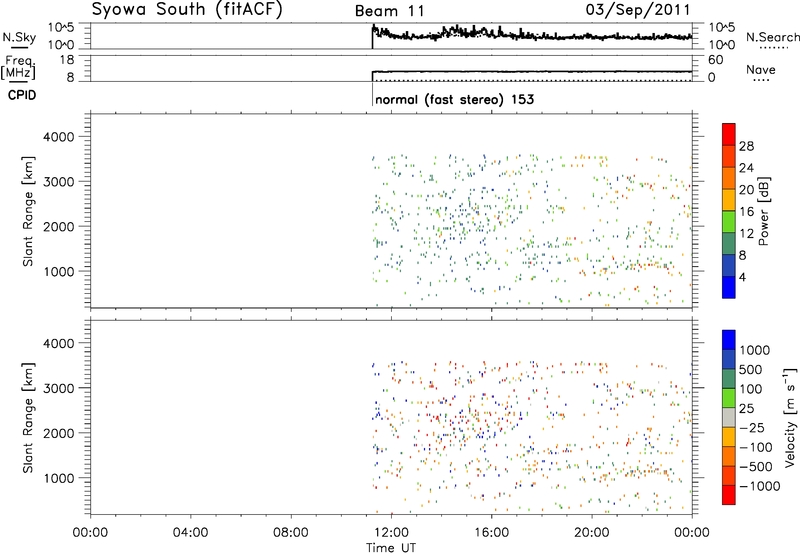Viewport: 800px width, 554px height.
Task: Click the noise trace in the N.Sky panel
Action: pyautogui.click(x=532, y=35)
